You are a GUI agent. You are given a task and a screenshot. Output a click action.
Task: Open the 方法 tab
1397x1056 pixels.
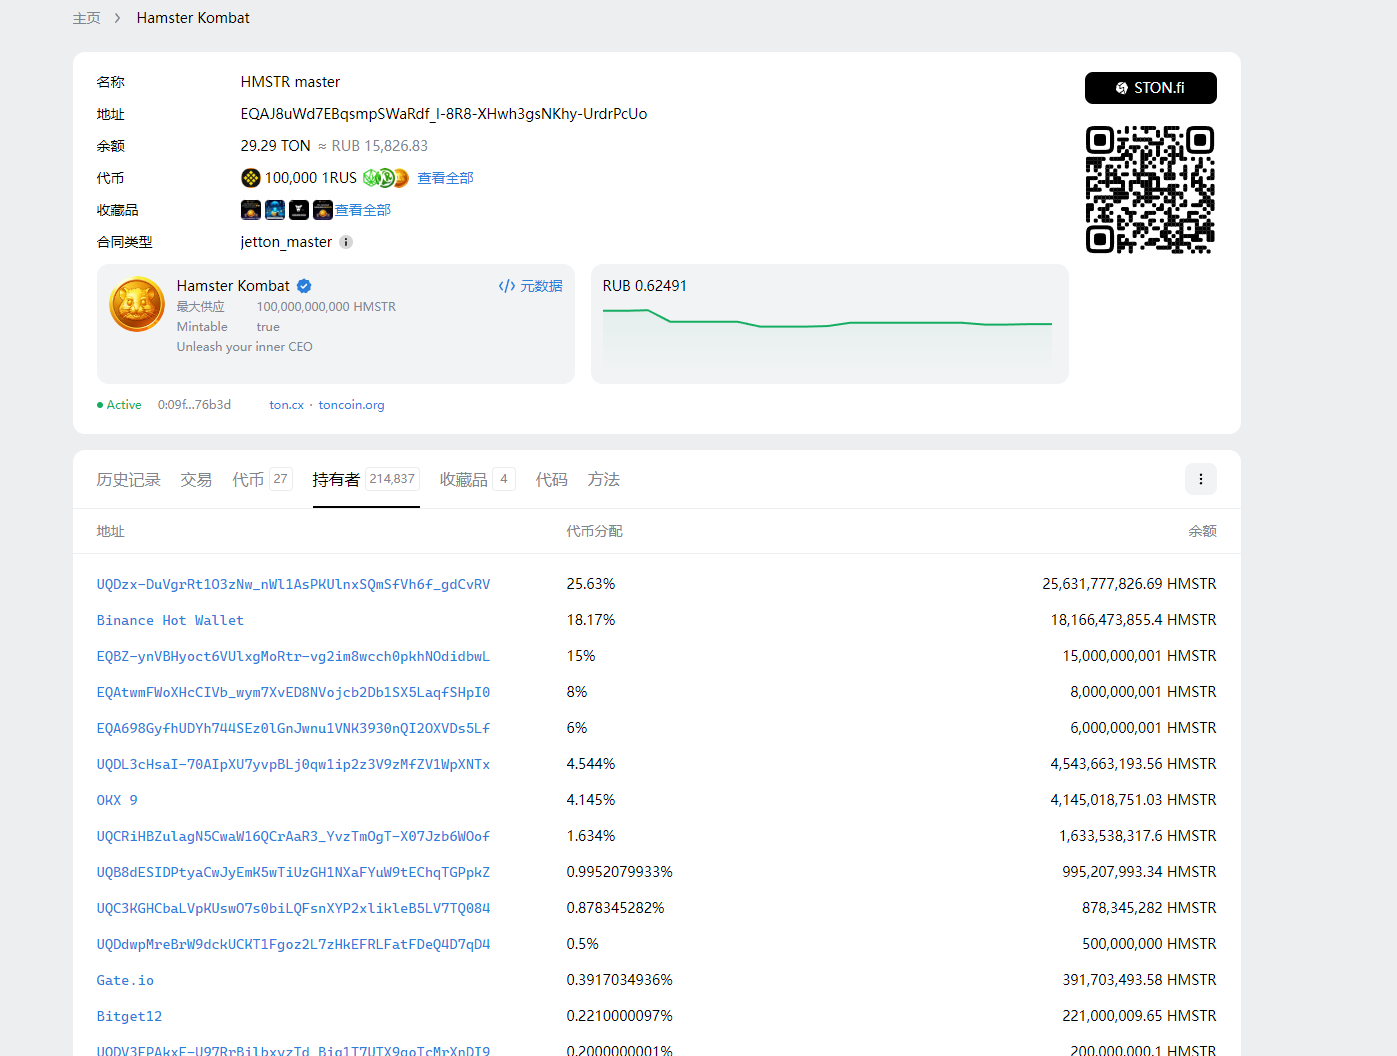[604, 480]
